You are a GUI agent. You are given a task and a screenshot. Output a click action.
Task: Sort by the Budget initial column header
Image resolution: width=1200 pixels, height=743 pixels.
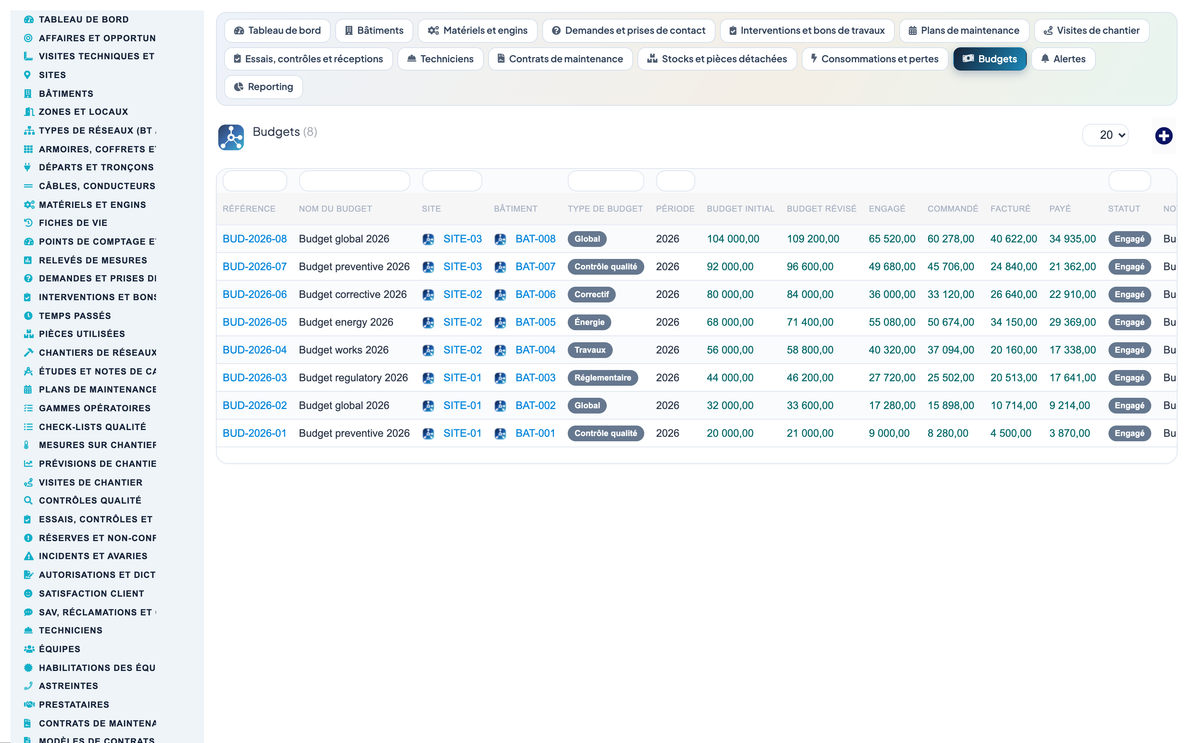pos(741,209)
